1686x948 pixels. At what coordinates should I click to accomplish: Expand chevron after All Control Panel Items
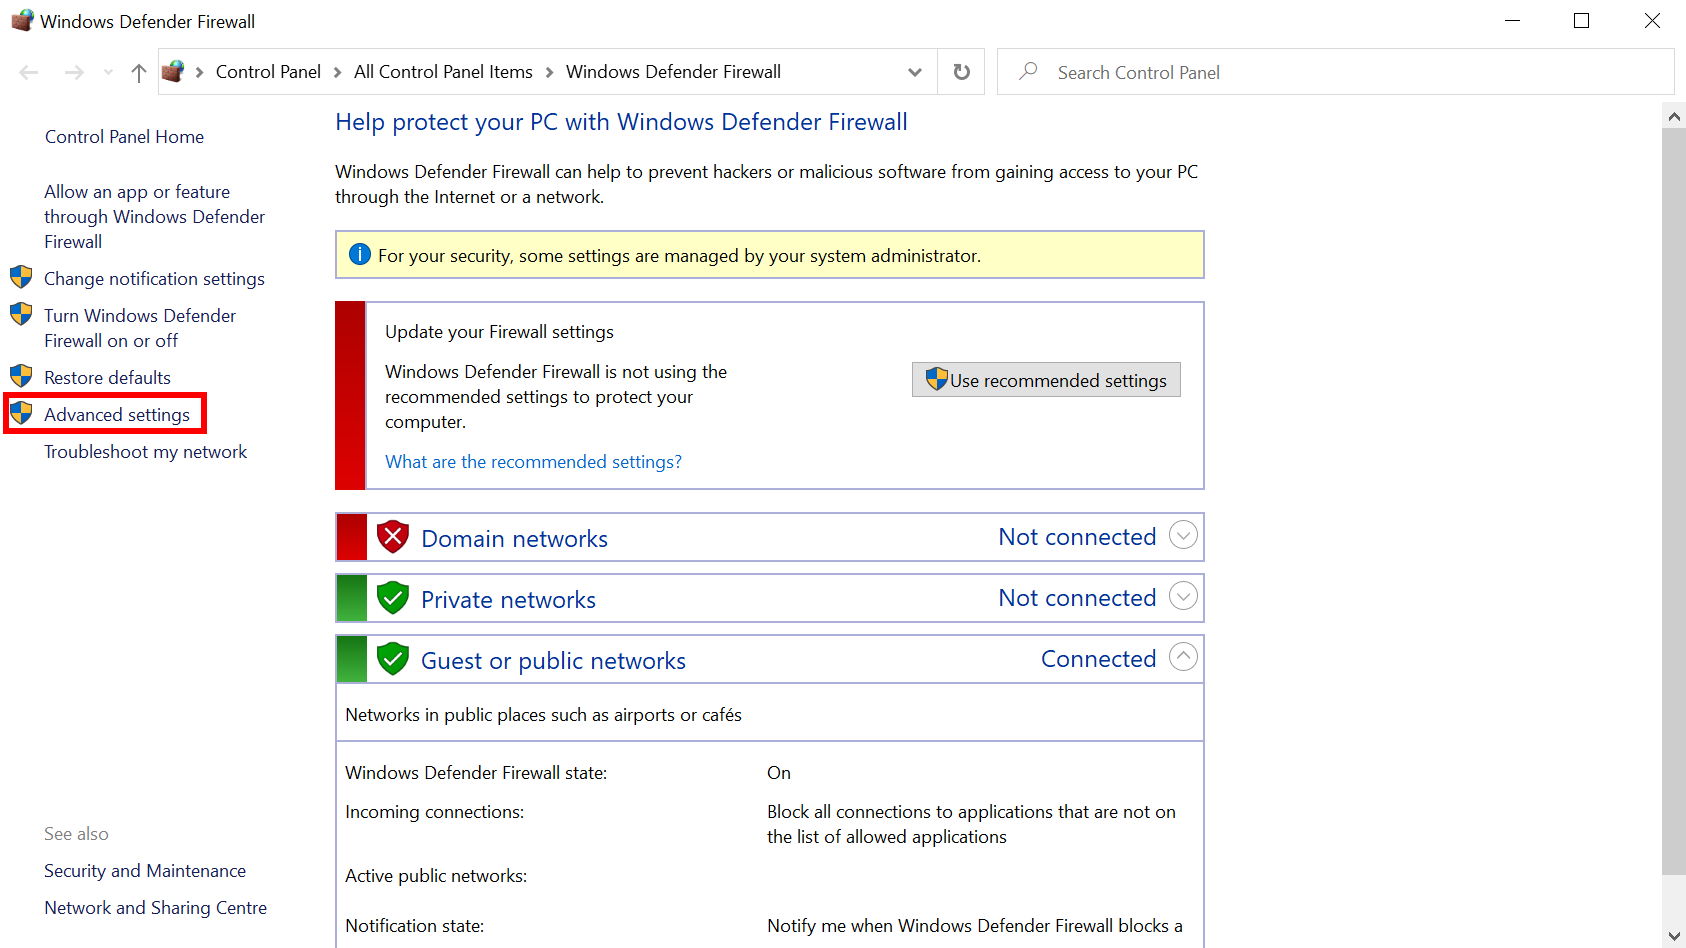point(549,72)
